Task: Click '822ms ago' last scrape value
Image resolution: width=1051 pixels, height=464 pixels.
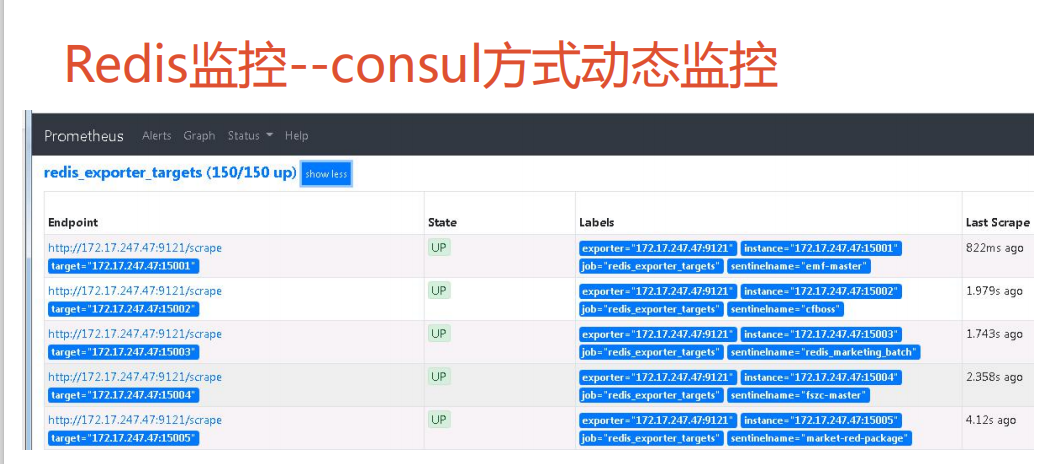Action: click(995, 248)
